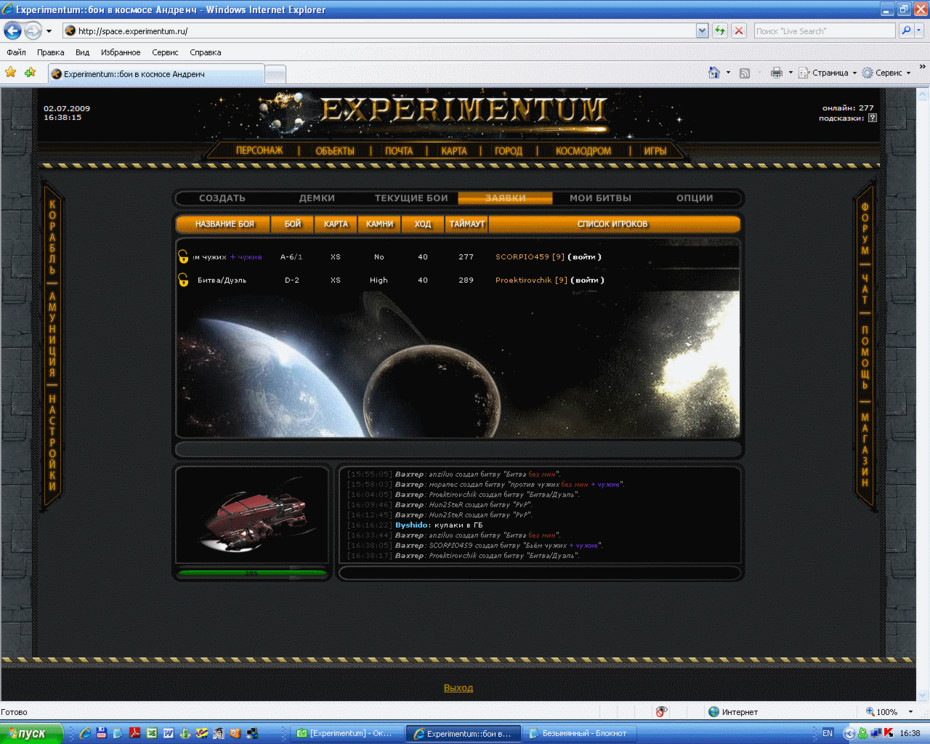Open the КОСМОДРОМ game menu
The width and height of the screenshot is (930, 744).
point(583,151)
